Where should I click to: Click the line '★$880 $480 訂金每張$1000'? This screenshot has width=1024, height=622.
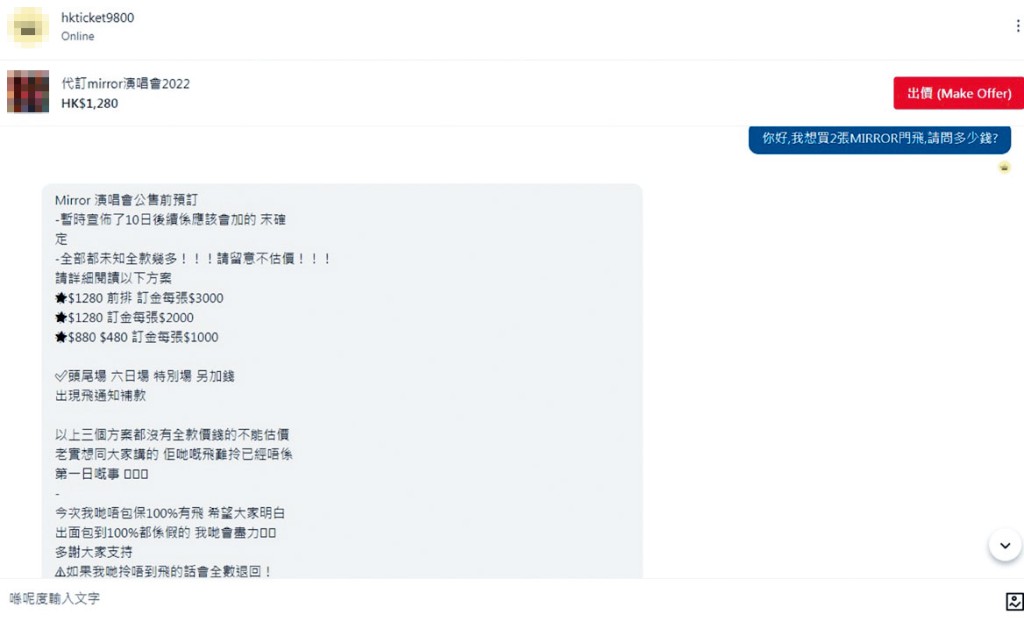136,337
